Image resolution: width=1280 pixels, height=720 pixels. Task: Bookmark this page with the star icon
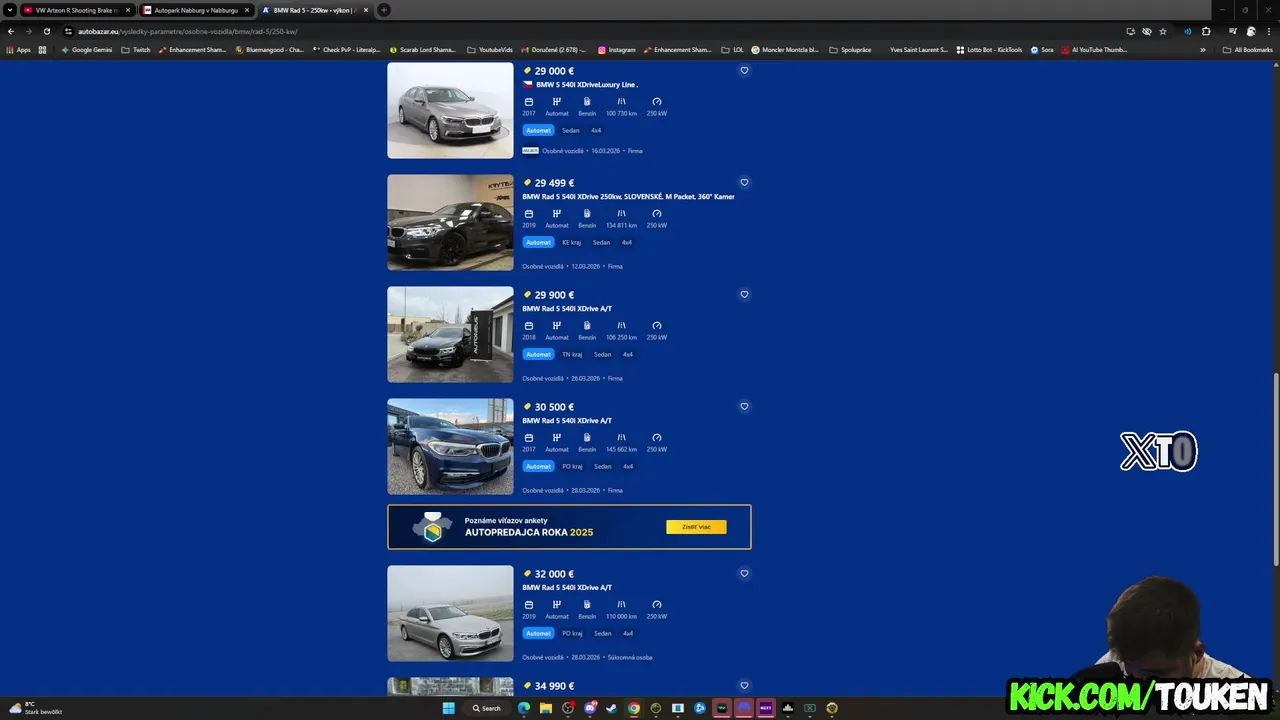(x=1163, y=31)
